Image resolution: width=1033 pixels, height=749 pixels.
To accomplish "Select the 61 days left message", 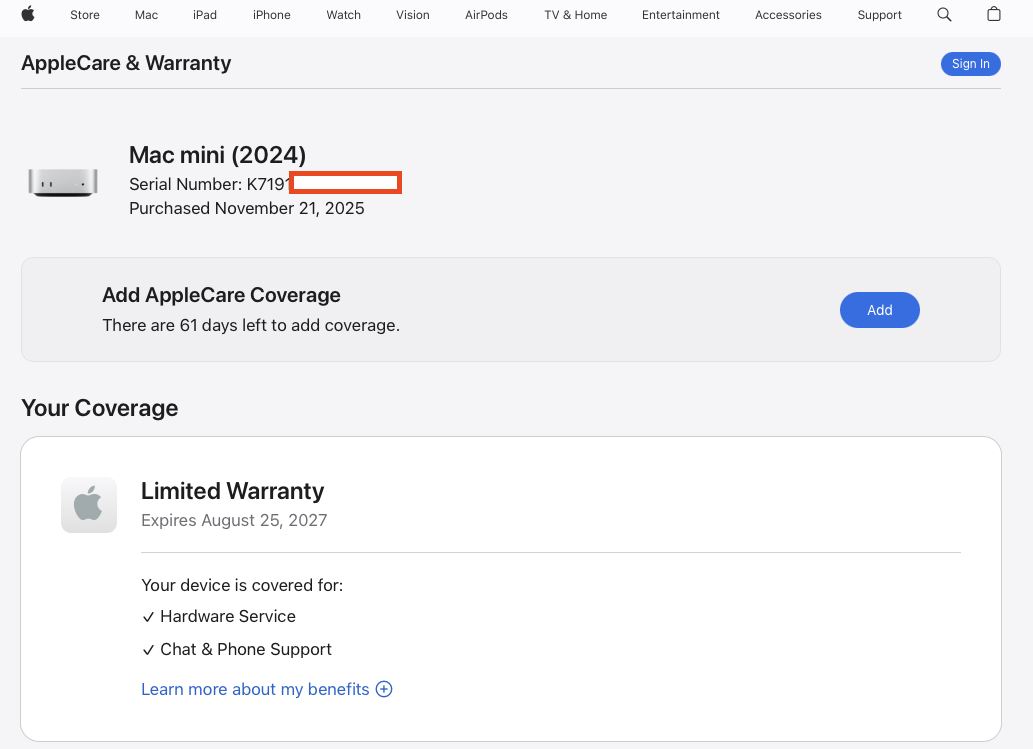I will coord(251,325).
